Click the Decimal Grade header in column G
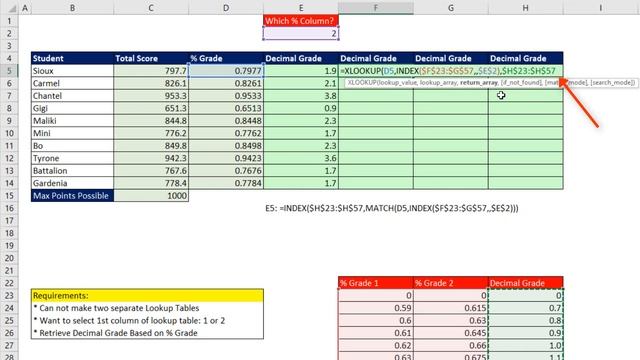Image resolution: width=640 pixels, height=360 pixels. click(x=451, y=58)
